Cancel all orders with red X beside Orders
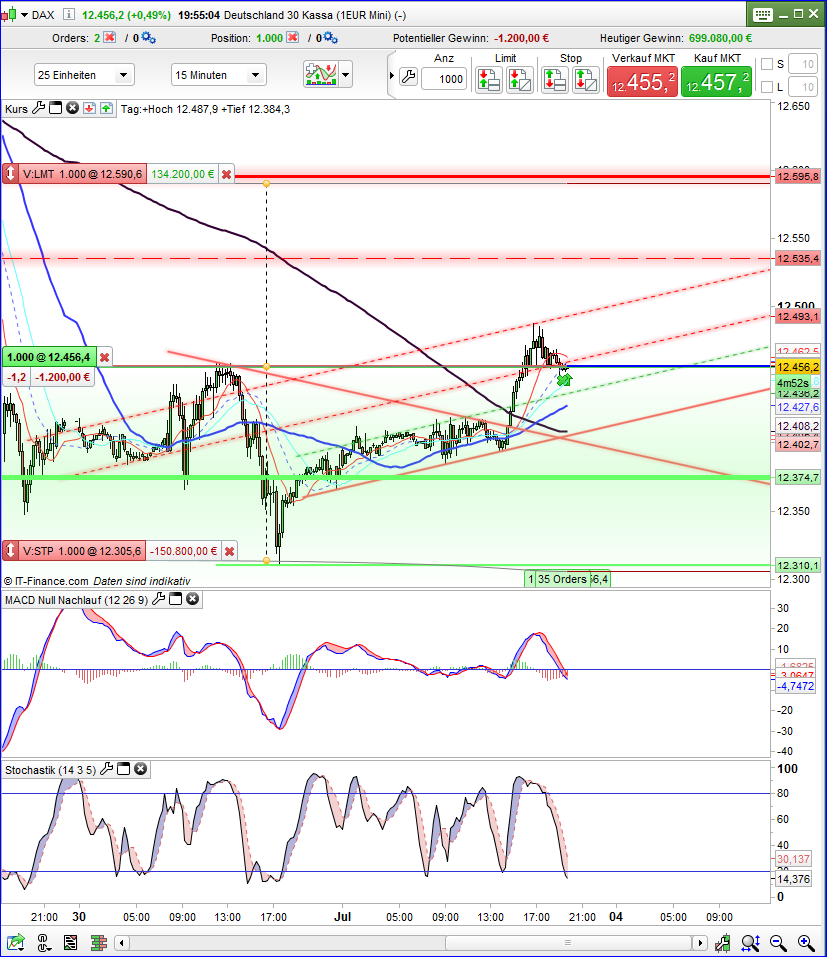Viewport: 827px width, 957px height. click(x=109, y=38)
